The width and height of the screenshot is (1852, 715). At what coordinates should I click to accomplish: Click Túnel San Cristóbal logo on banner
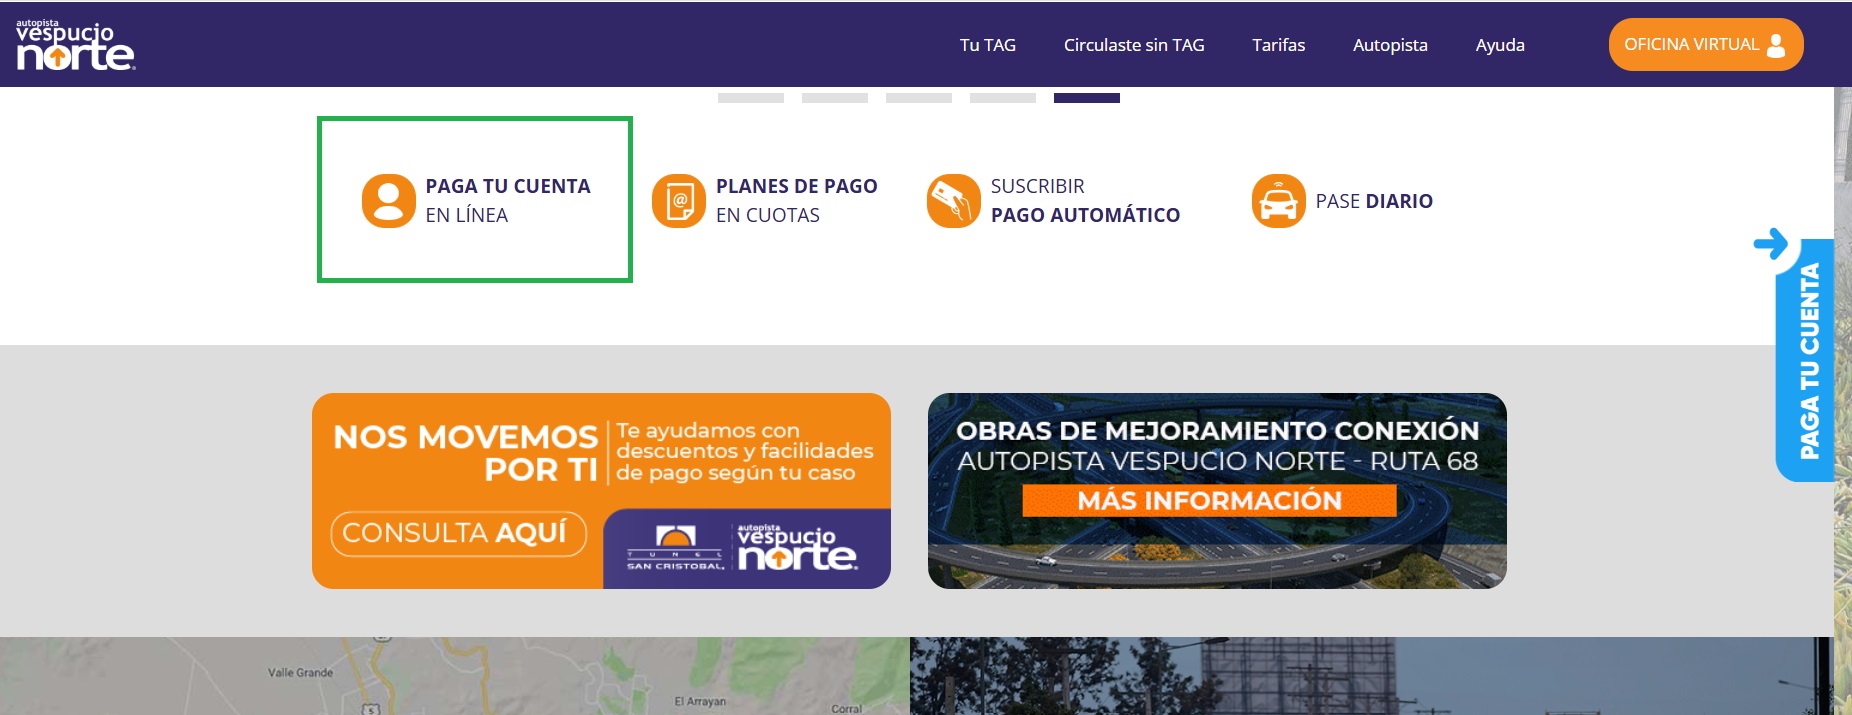(x=675, y=548)
